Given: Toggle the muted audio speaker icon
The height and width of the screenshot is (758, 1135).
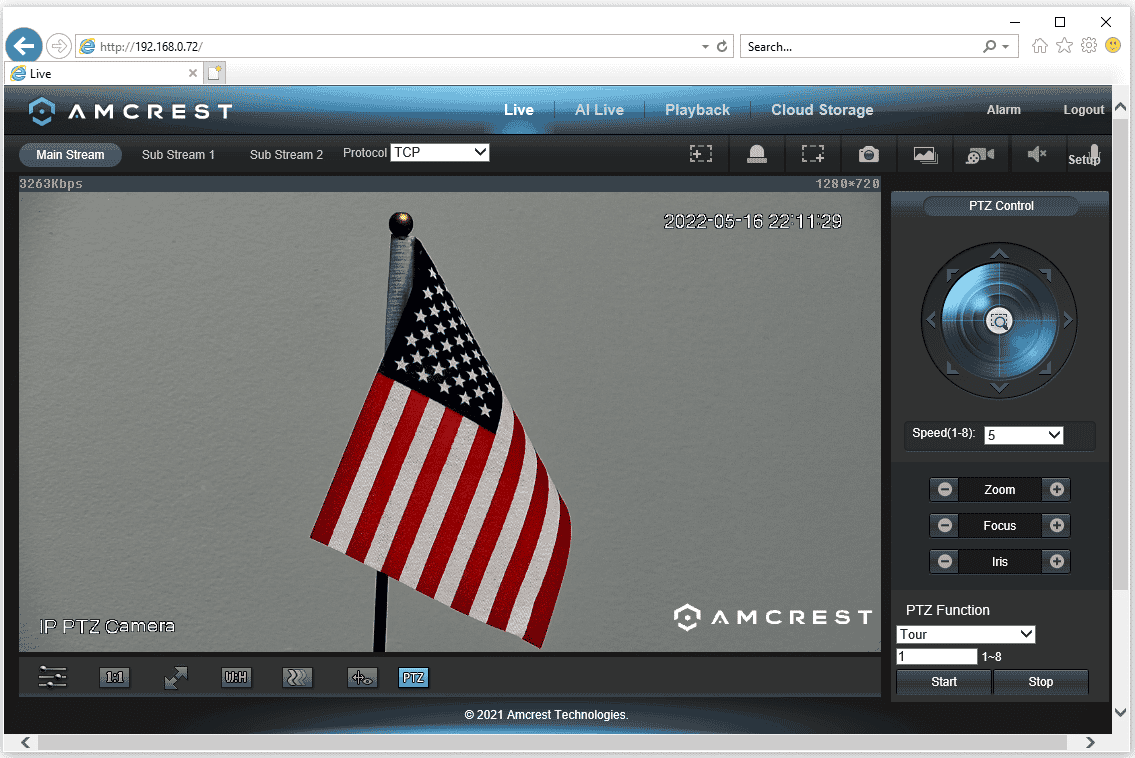Looking at the screenshot, I should coord(1037,154).
